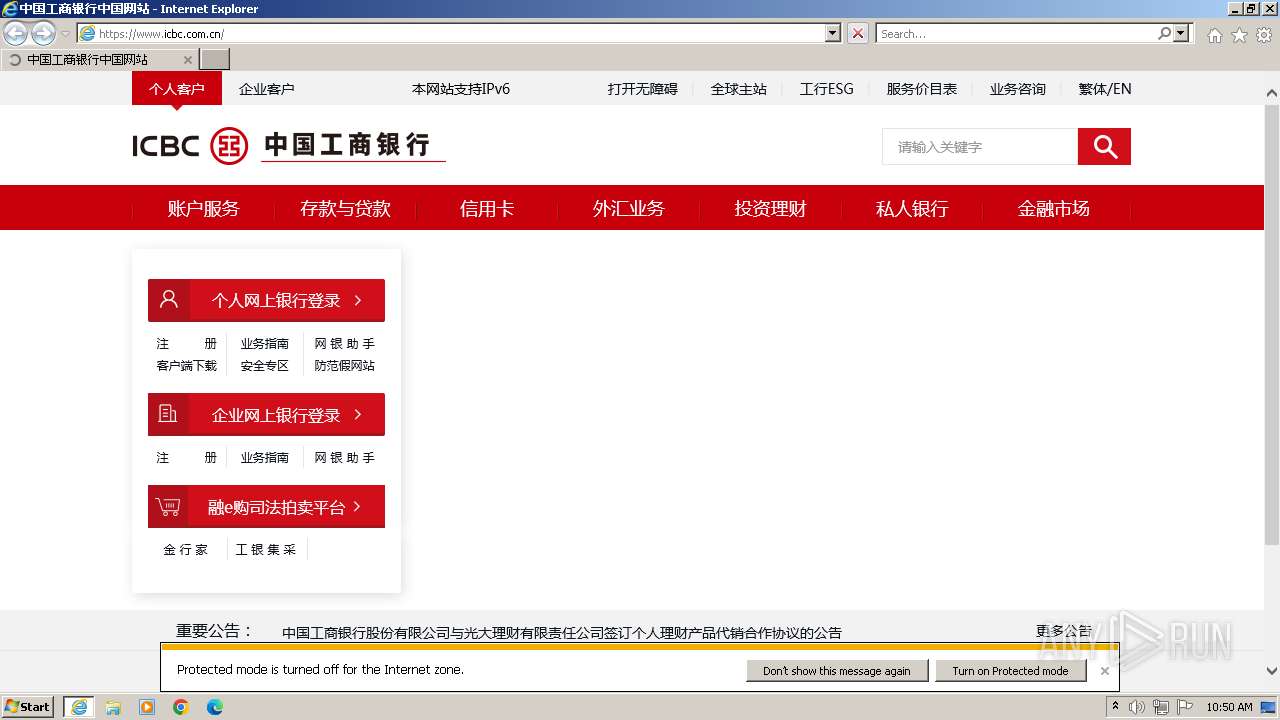Viewport: 1280px width, 720px height.
Task: Stop loading page with the red X button
Action: point(858,34)
